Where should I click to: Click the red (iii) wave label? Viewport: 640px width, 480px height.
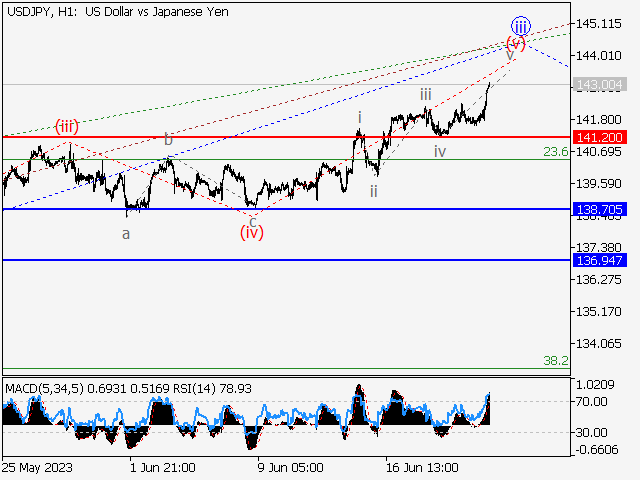click(67, 126)
